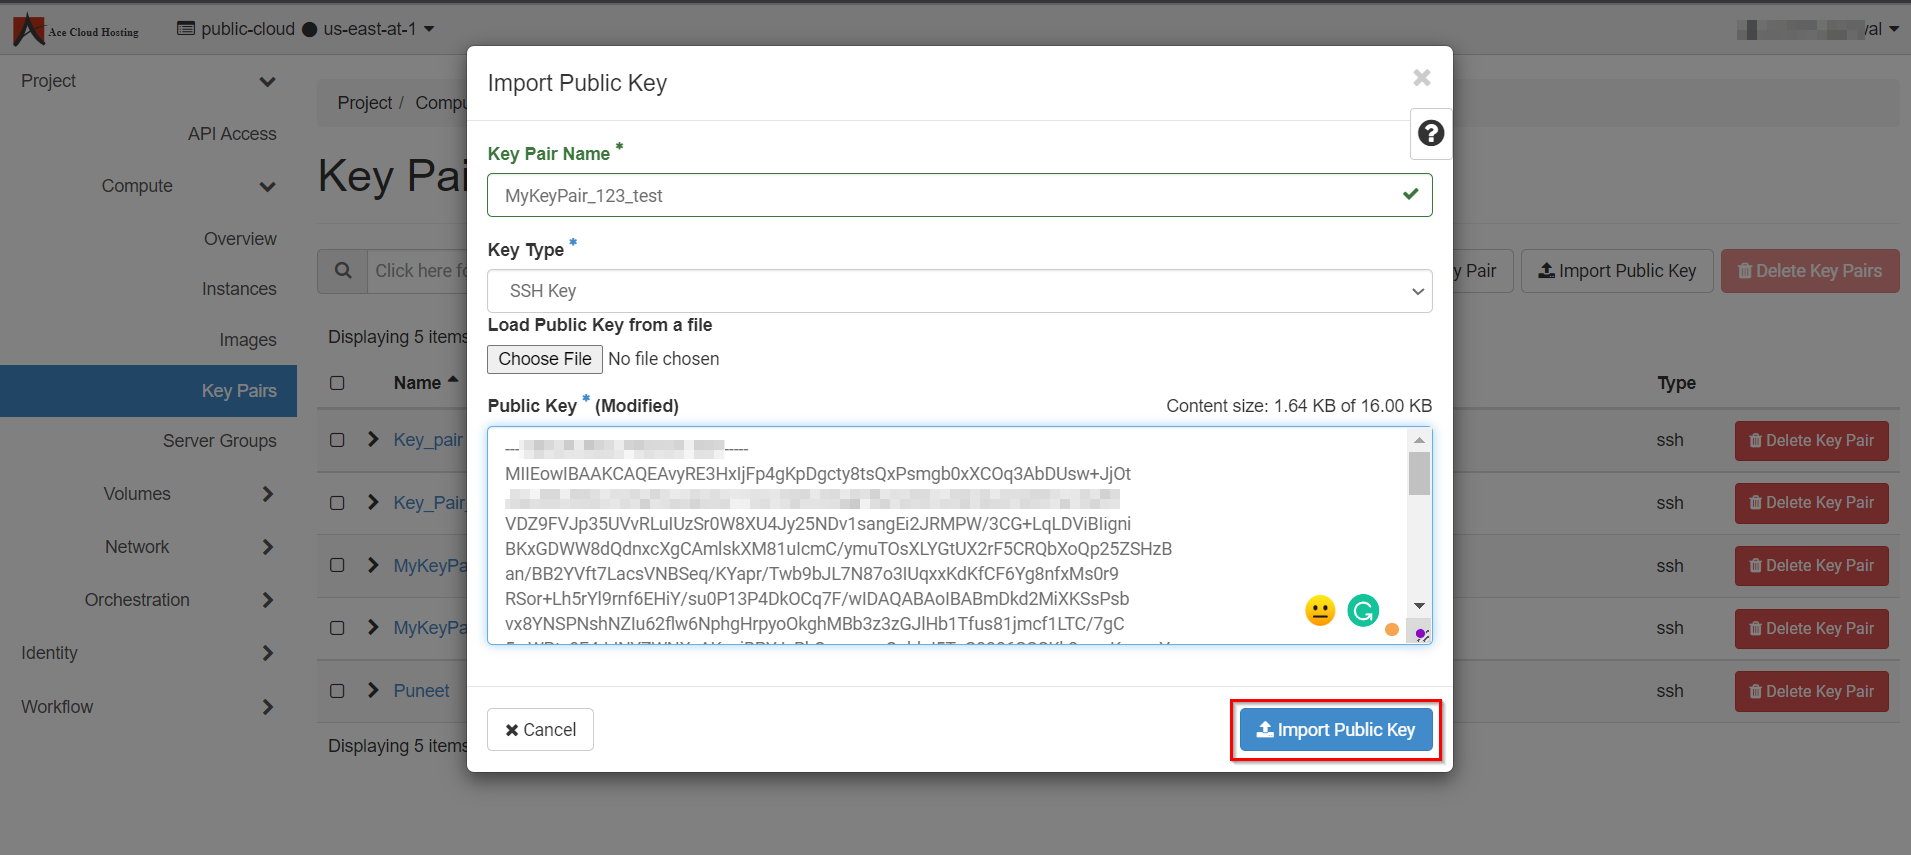Open the Key Type dropdown
Image resolution: width=1911 pixels, height=855 pixels.
pyautogui.click(x=959, y=291)
